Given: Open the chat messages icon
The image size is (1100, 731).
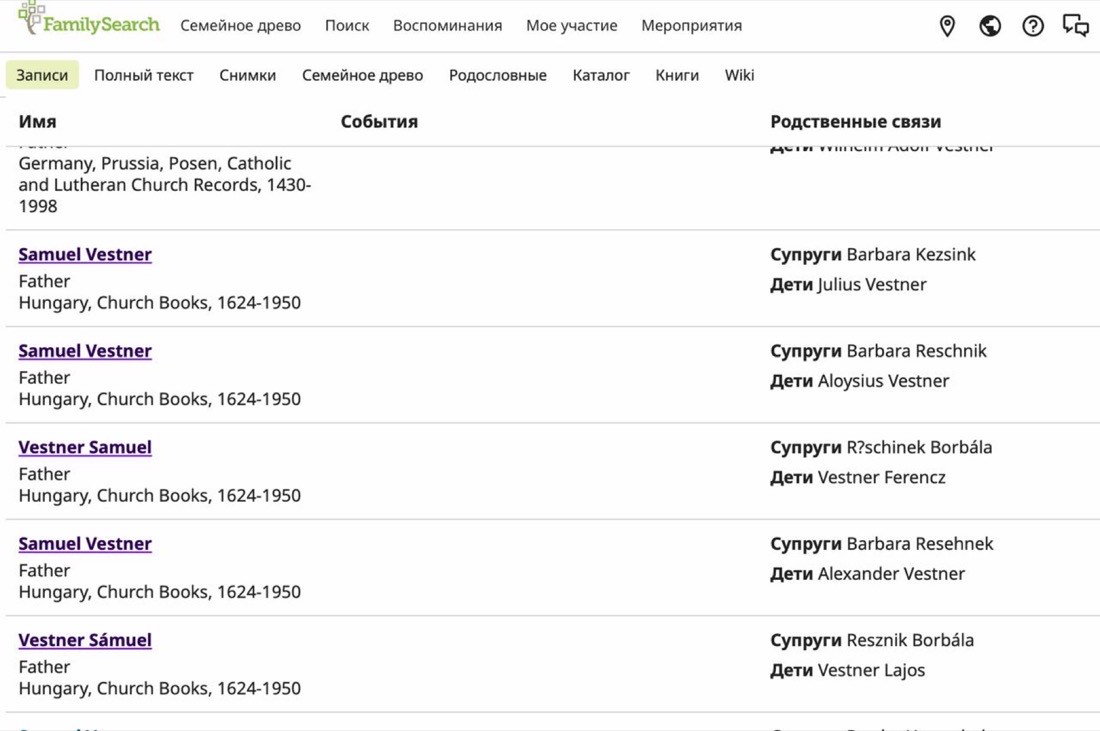Looking at the screenshot, I should [x=1075, y=26].
